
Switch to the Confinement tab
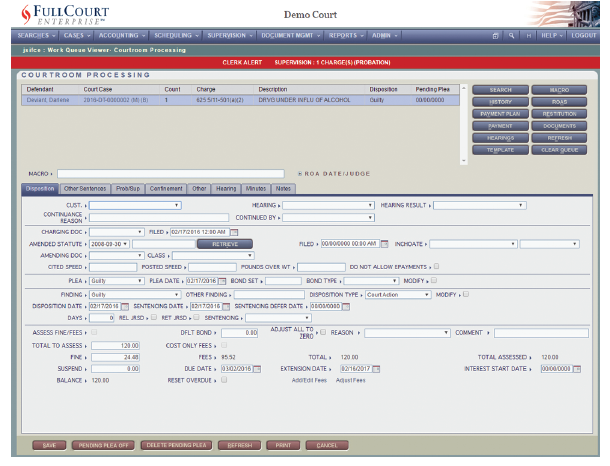[166, 189]
